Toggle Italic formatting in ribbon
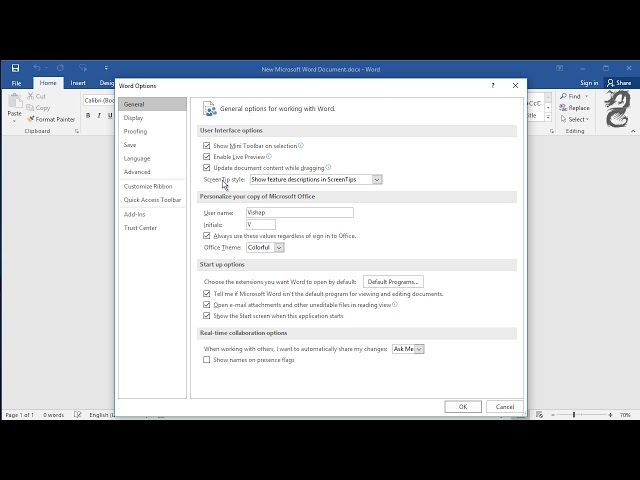Image resolution: width=640 pixels, height=480 pixels. 99,116
